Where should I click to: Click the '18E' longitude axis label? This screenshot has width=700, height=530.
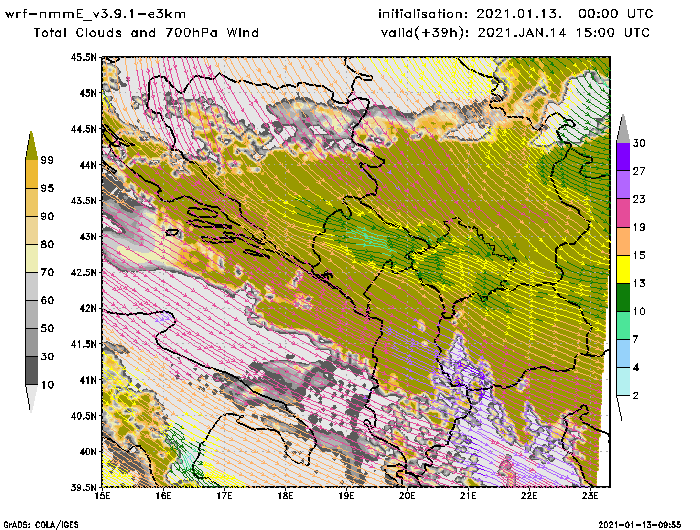pyautogui.click(x=285, y=496)
